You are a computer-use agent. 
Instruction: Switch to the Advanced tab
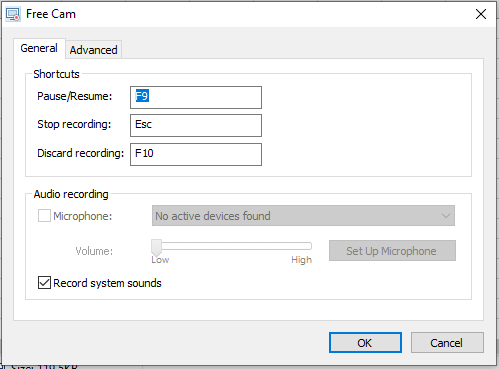click(94, 50)
